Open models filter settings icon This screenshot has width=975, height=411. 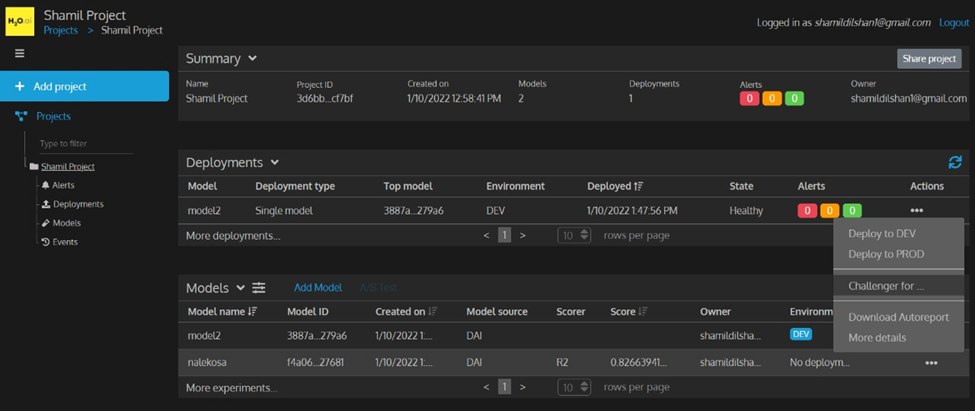(259, 288)
